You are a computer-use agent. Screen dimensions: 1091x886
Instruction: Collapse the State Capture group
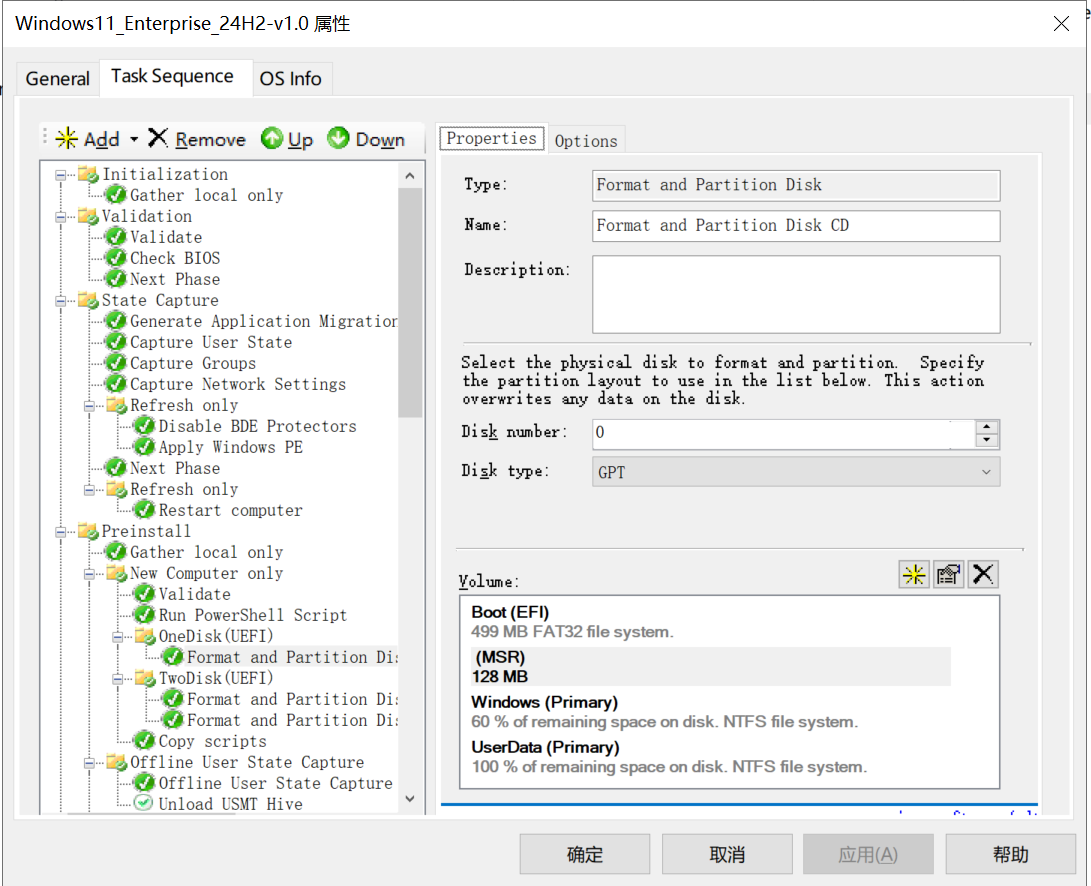click(x=61, y=300)
